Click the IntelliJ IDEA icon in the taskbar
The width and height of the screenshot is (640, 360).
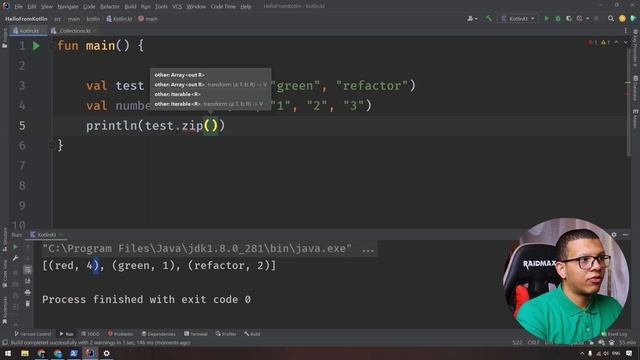point(90,353)
